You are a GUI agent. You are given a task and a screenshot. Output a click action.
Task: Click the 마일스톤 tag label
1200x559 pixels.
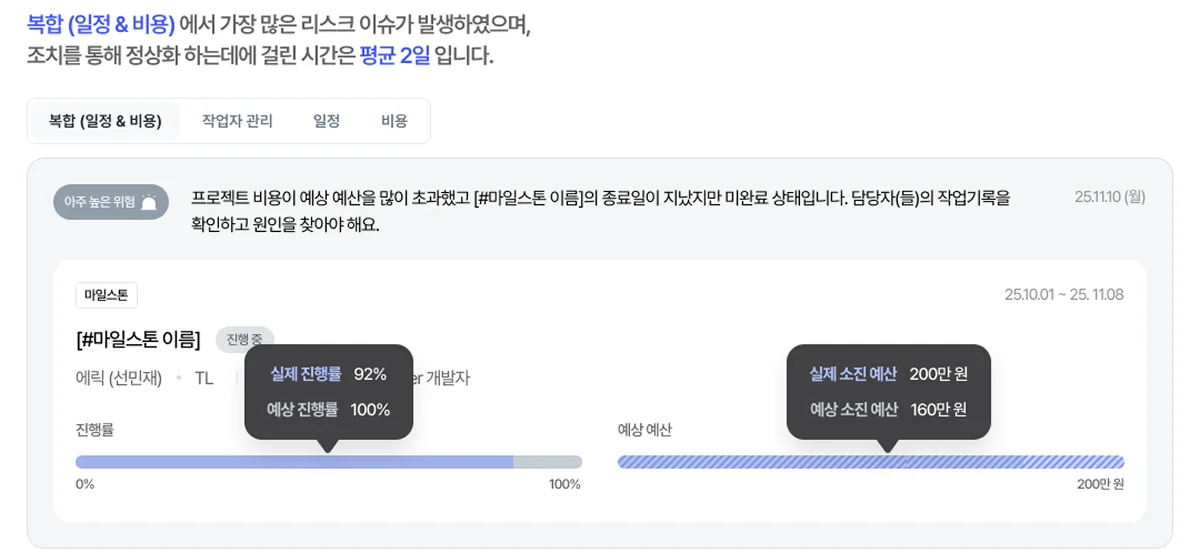tap(106, 295)
